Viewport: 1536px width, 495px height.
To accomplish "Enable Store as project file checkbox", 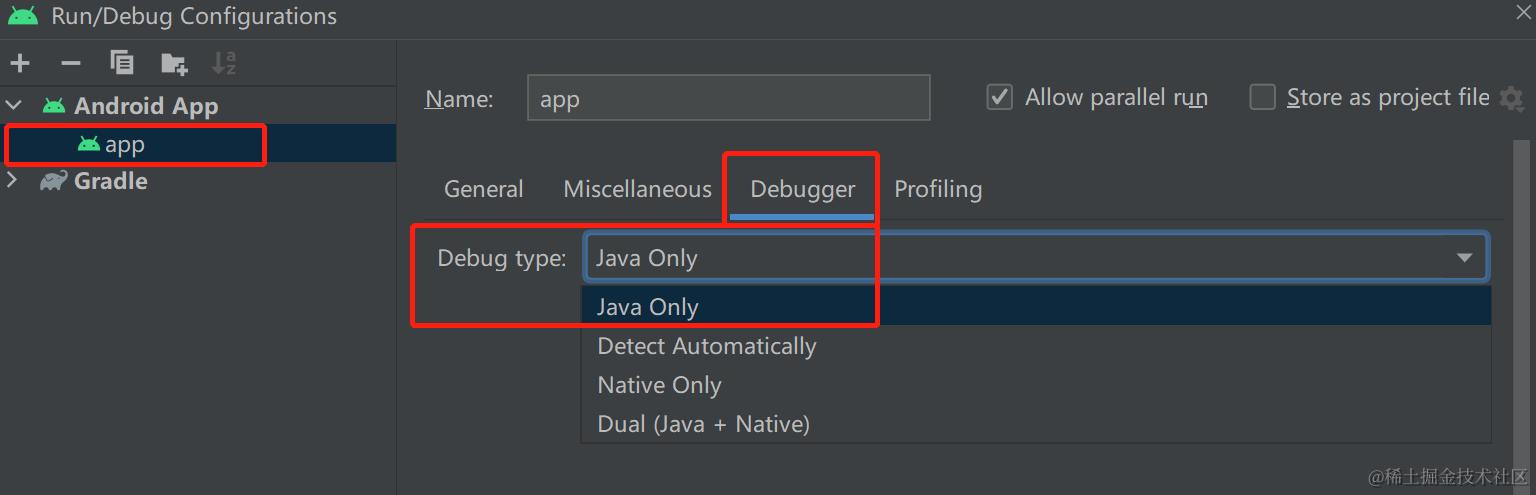I will (x=1263, y=97).
